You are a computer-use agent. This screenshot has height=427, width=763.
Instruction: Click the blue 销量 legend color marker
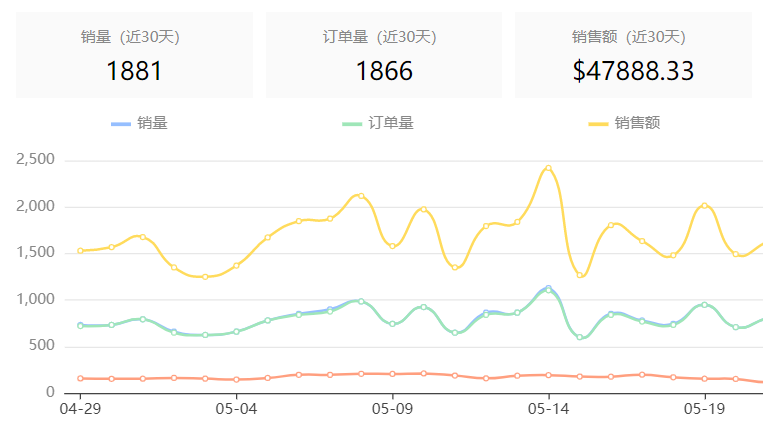pyautogui.click(x=121, y=124)
